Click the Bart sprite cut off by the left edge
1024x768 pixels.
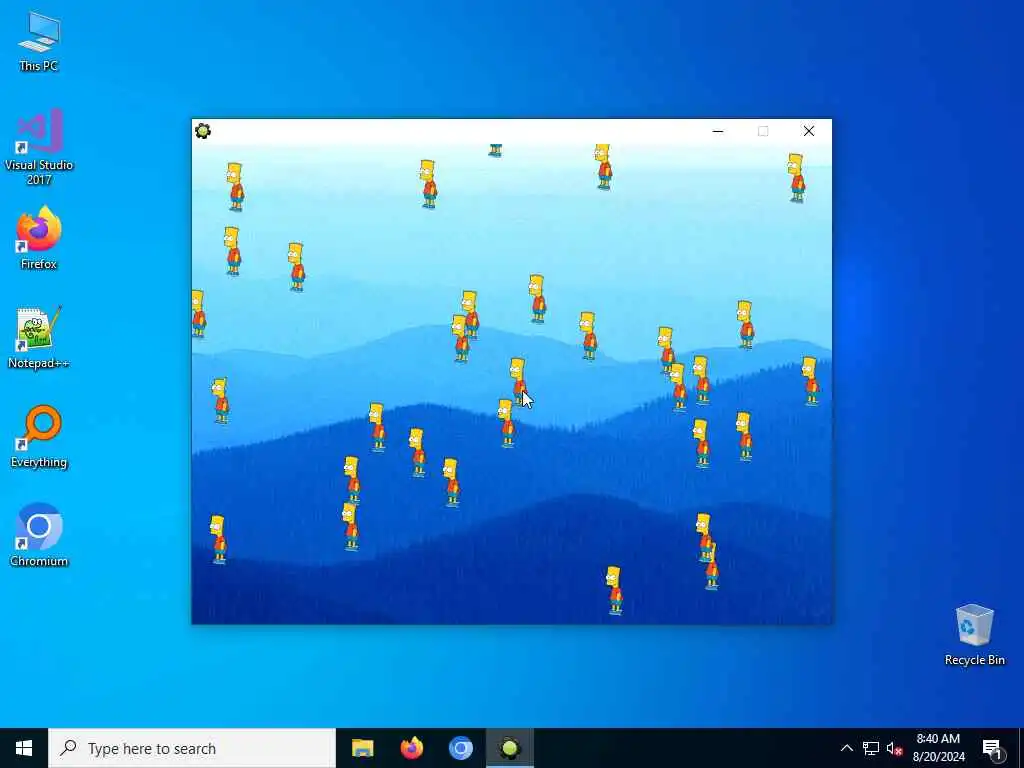coord(199,313)
